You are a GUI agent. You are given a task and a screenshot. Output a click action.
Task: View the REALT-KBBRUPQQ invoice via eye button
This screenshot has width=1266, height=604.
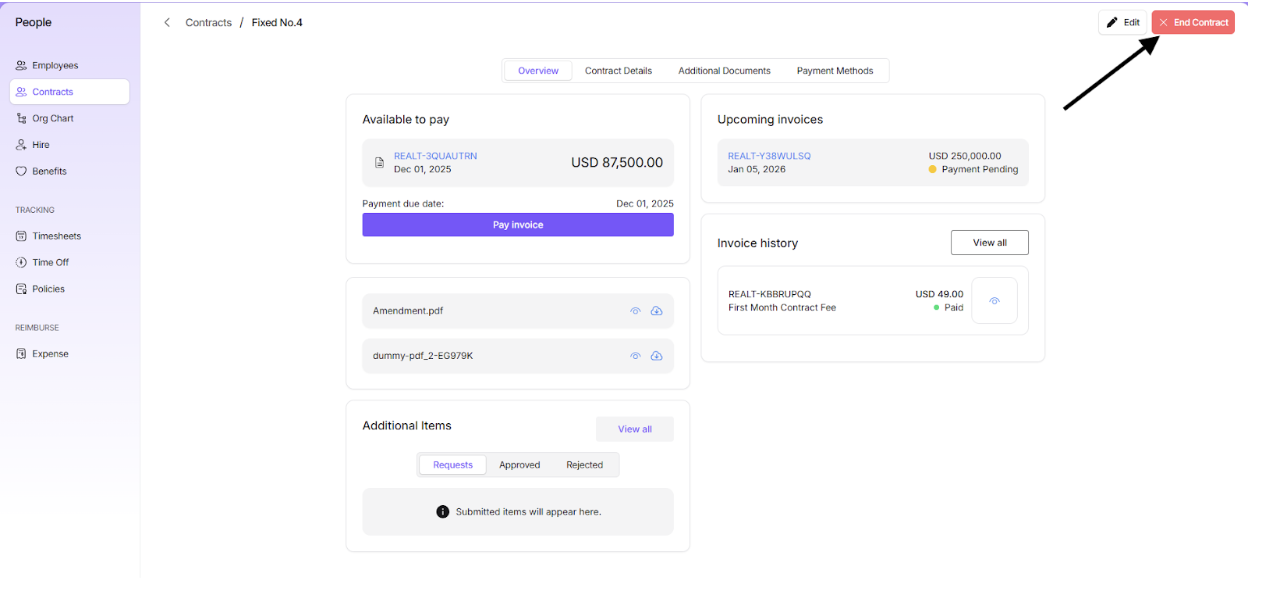[x=994, y=301]
